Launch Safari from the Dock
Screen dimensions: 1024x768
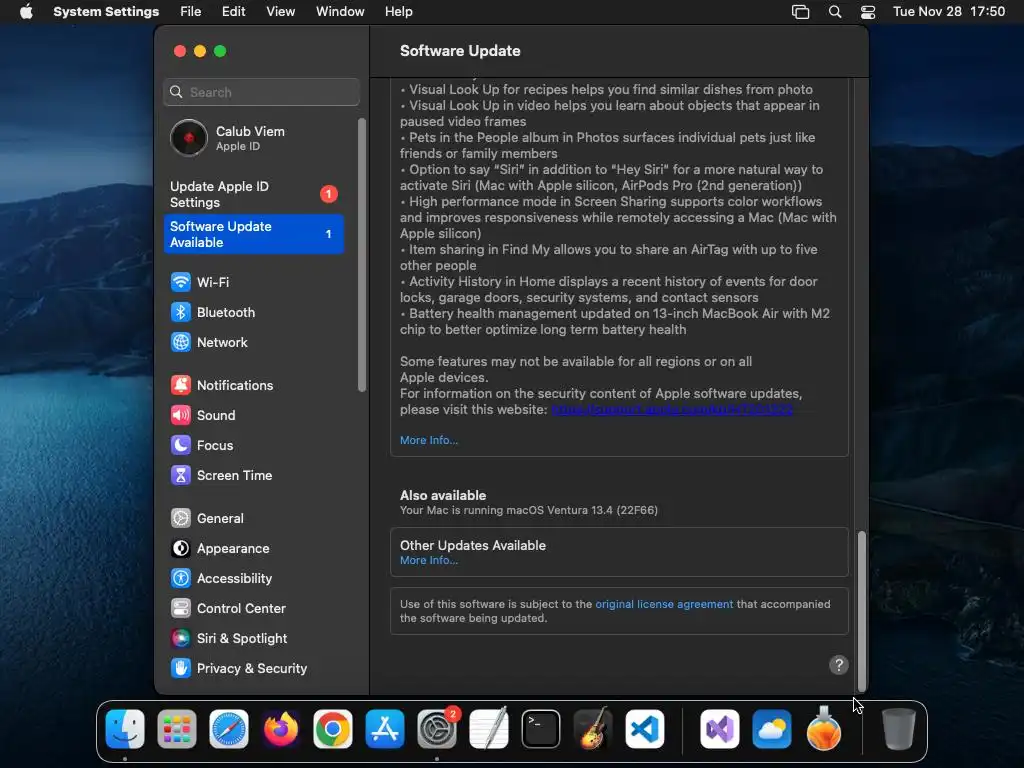tap(229, 729)
